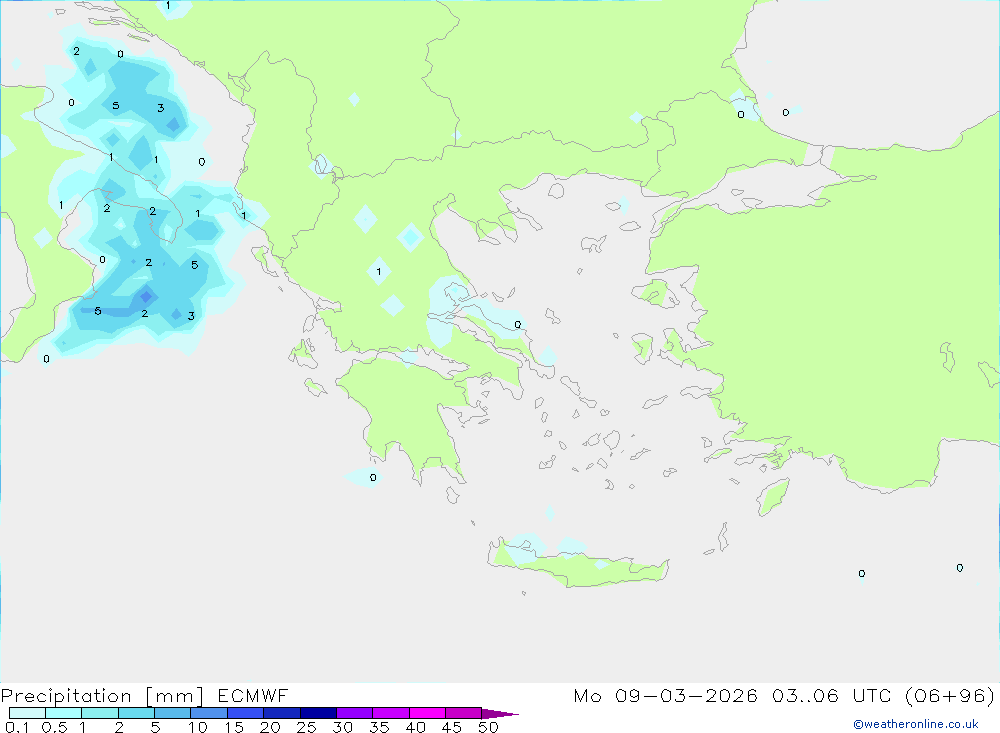This screenshot has width=1000, height=733.
Task: Pick the swatch between 45 and 50
Action: [464, 713]
